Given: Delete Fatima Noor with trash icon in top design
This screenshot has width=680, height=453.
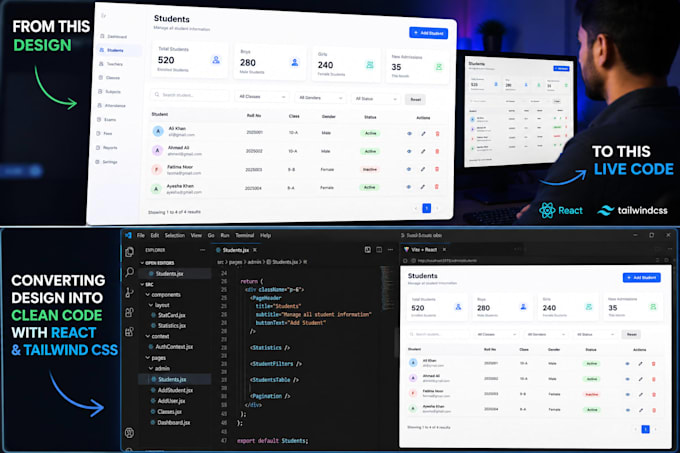Looking at the screenshot, I should click(x=437, y=169).
